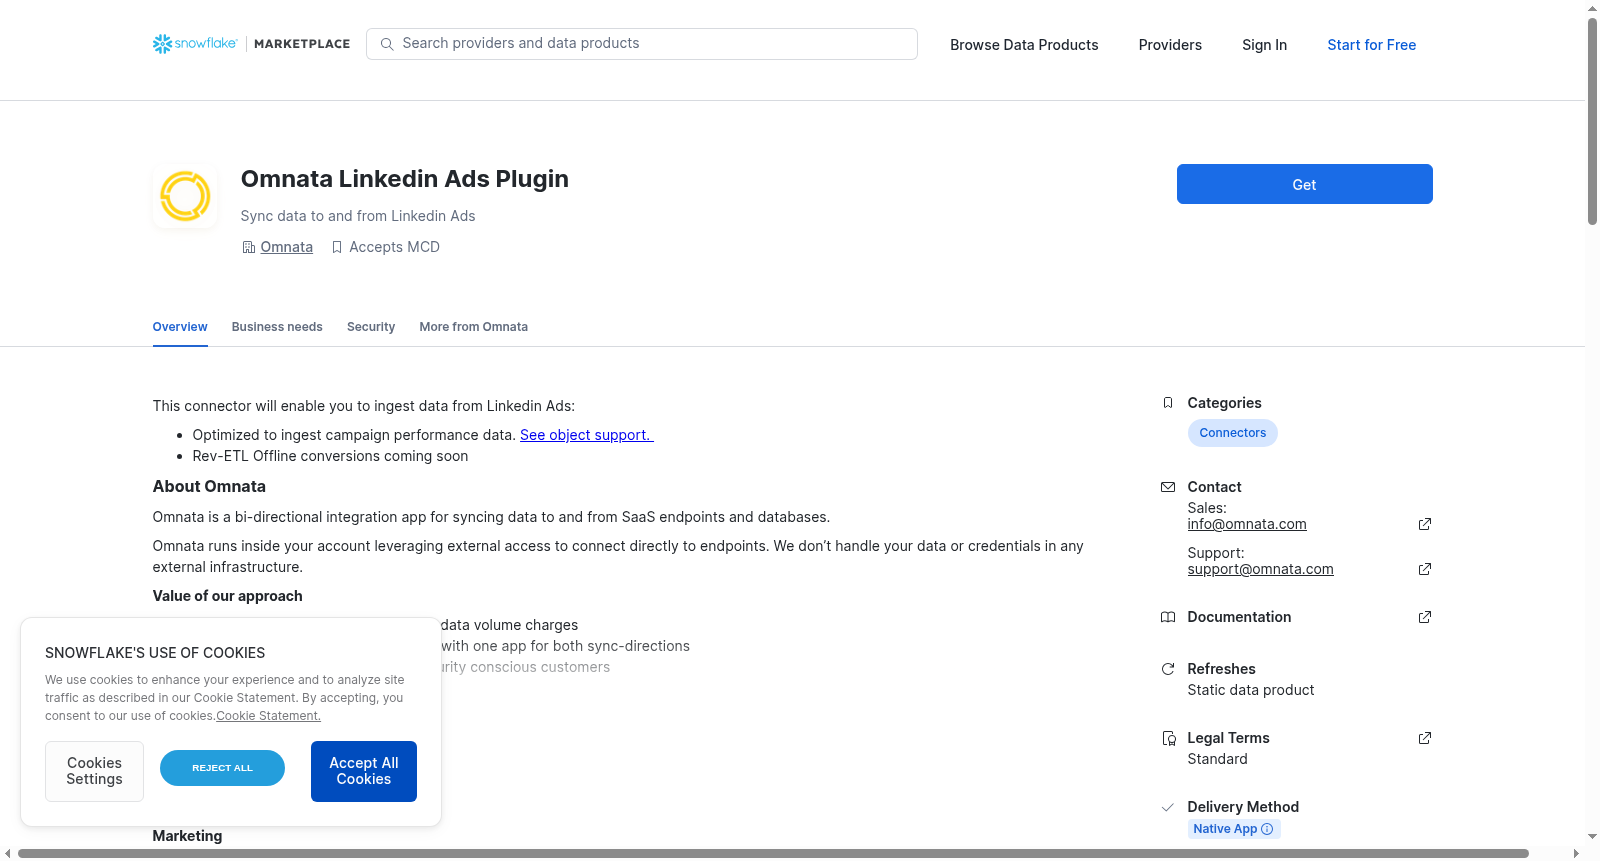Image resolution: width=1600 pixels, height=861 pixels.
Task: Open Cookies Settings in cookie banner
Action: tap(94, 771)
